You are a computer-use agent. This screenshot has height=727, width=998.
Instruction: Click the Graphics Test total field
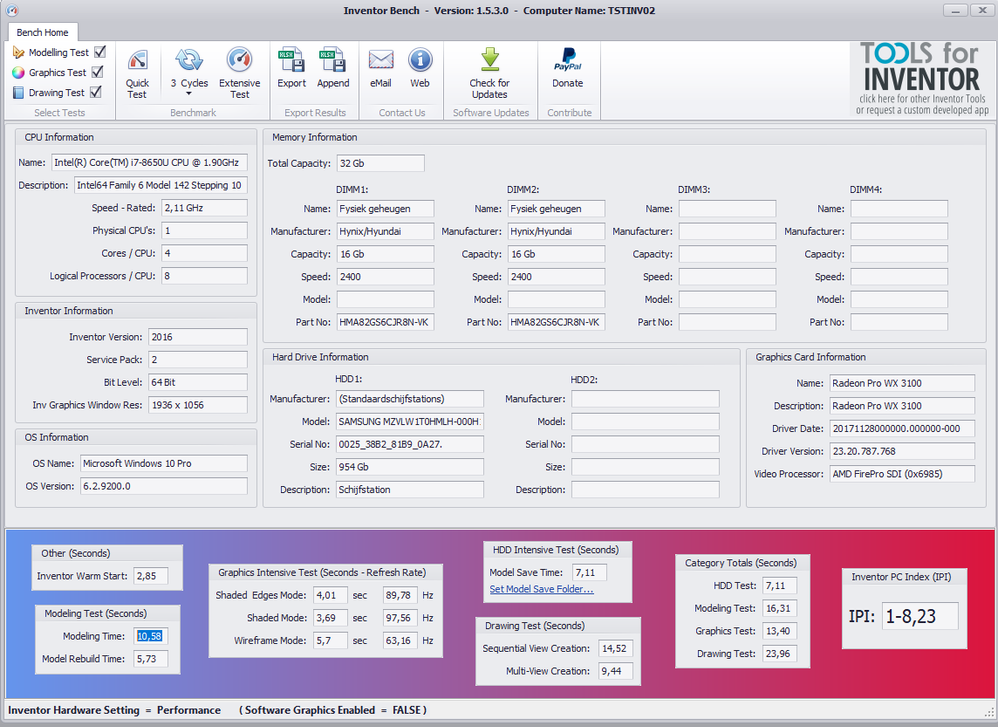pyautogui.click(x=780, y=632)
